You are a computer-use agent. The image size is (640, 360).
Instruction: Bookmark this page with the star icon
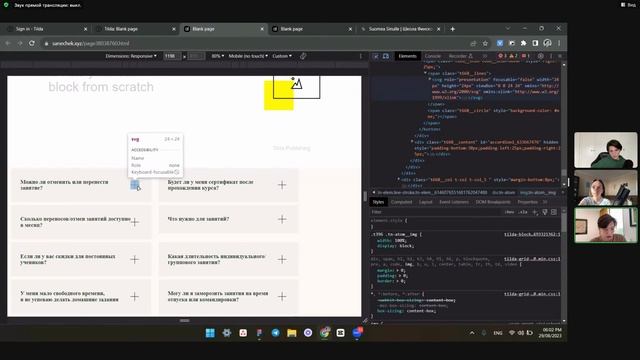coord(485,43)
